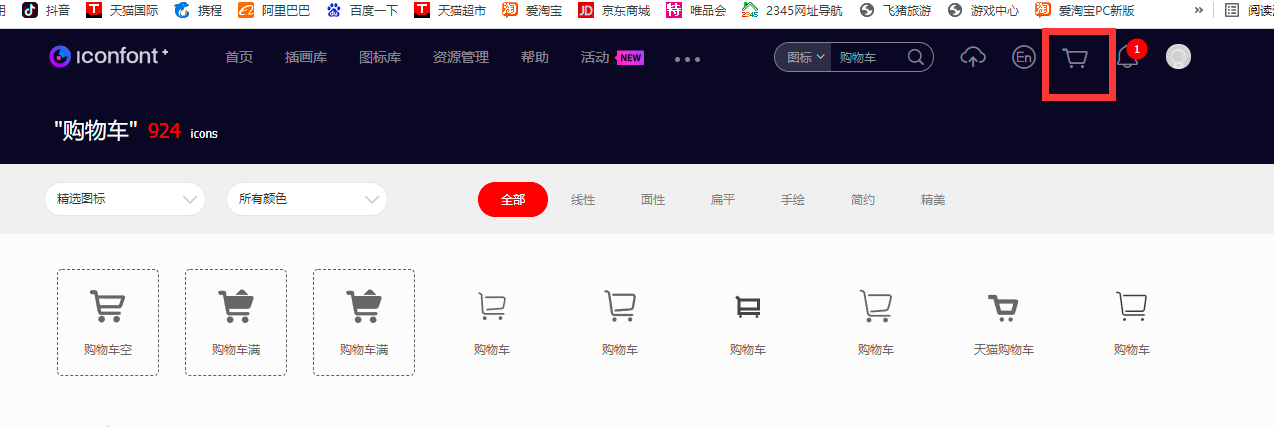
Task: Open the 阿里巴巴 bookmark
Action: pyautogui.click(x=274, y=11)
